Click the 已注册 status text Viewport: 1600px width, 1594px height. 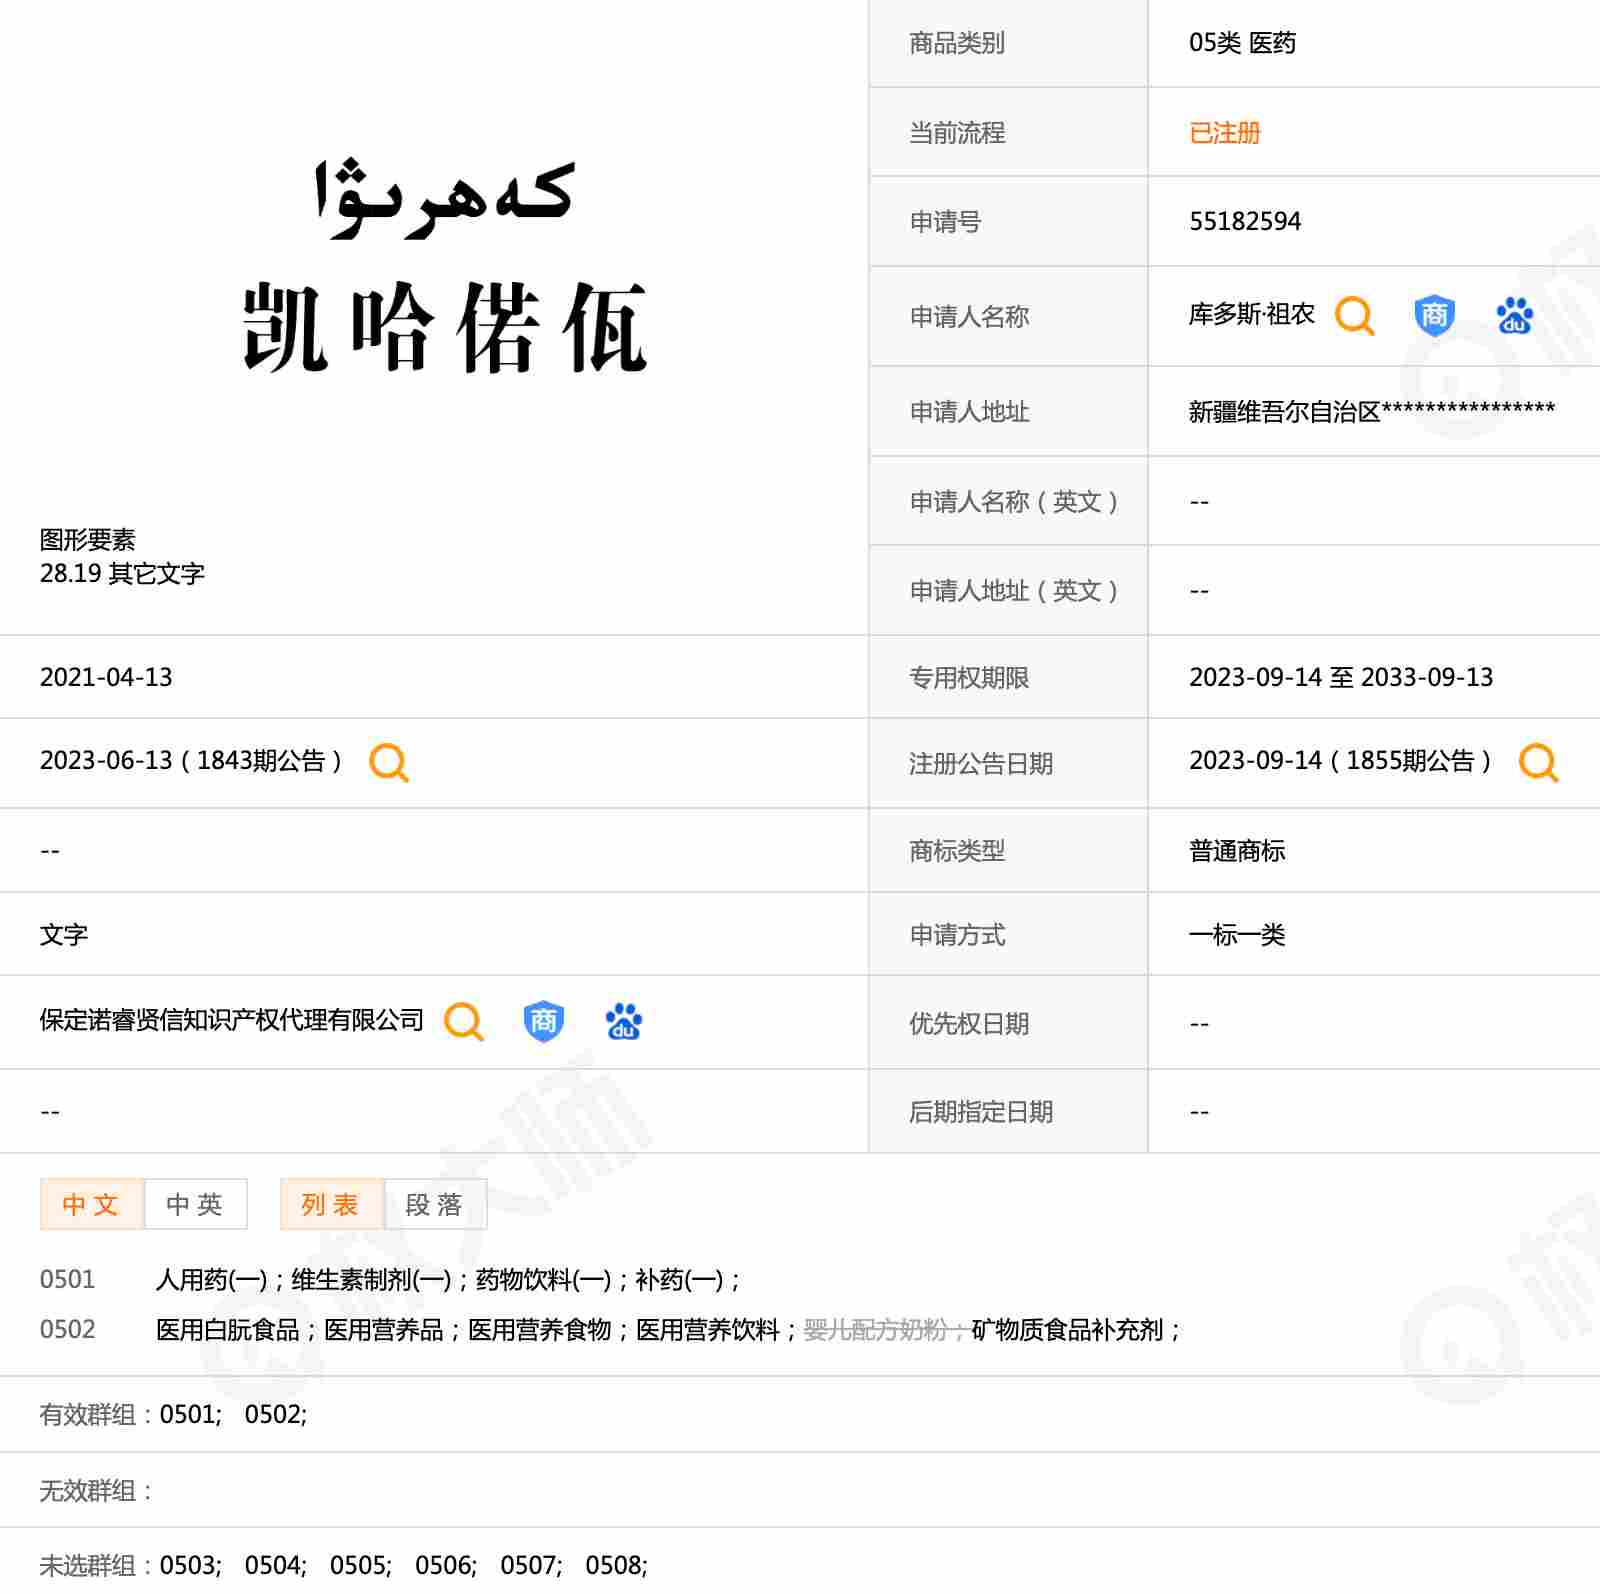1224,133
